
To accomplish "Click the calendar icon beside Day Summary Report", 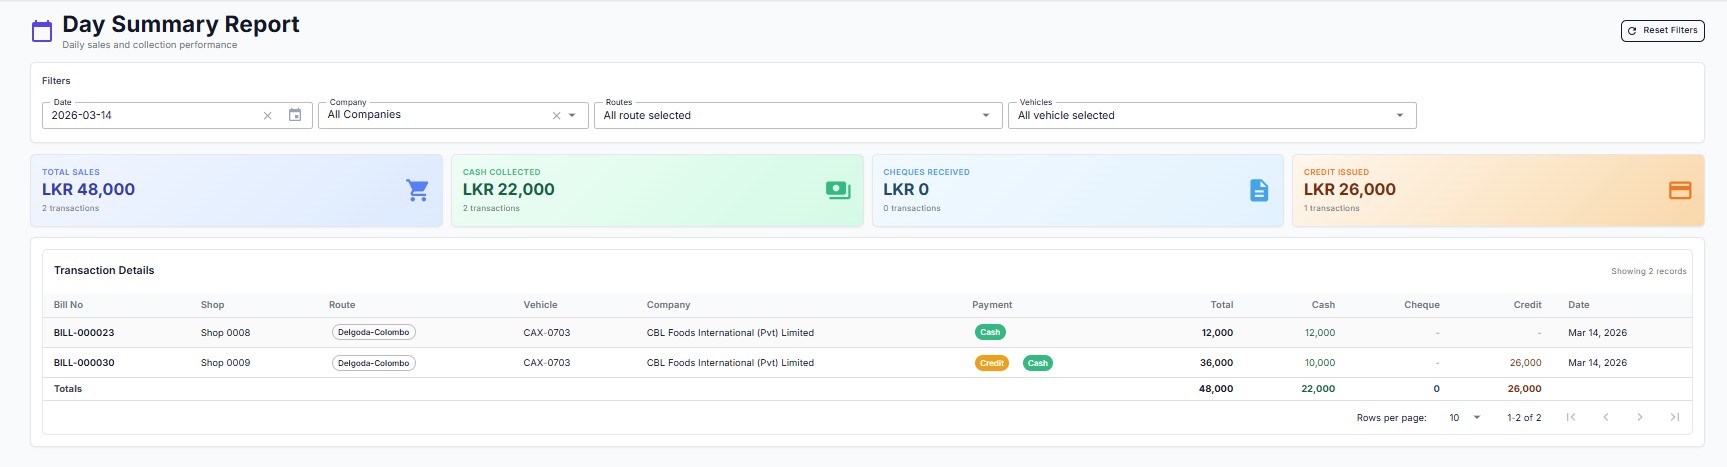I will [42, 32].
